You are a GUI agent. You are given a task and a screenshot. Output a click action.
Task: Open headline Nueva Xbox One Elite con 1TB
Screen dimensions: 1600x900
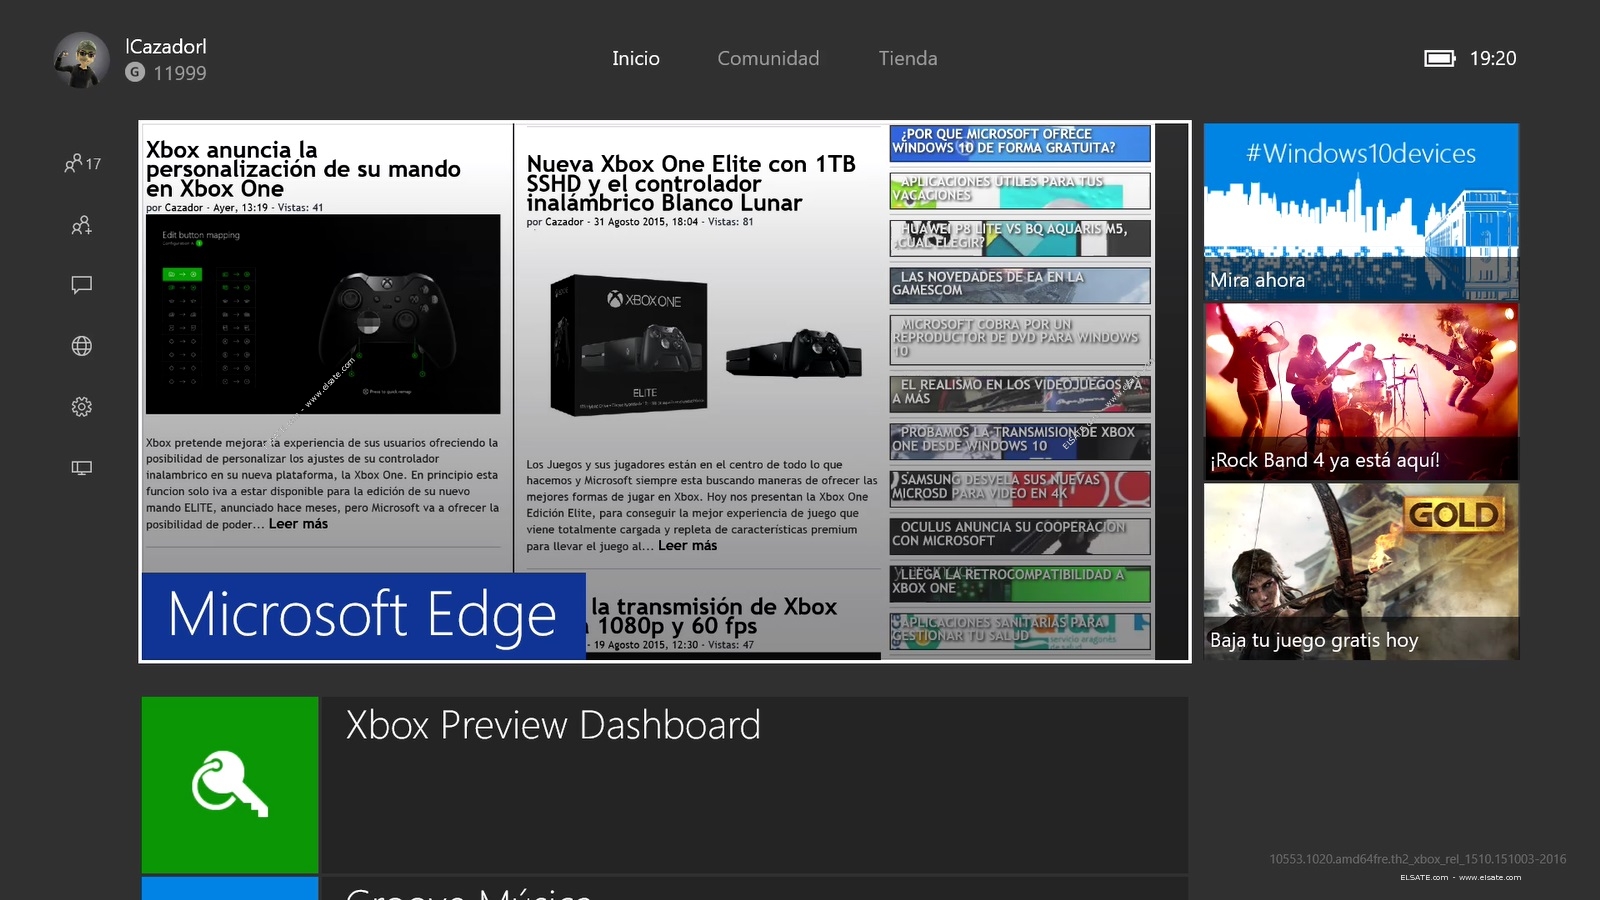pyautogui.click(x=691, y=183)
